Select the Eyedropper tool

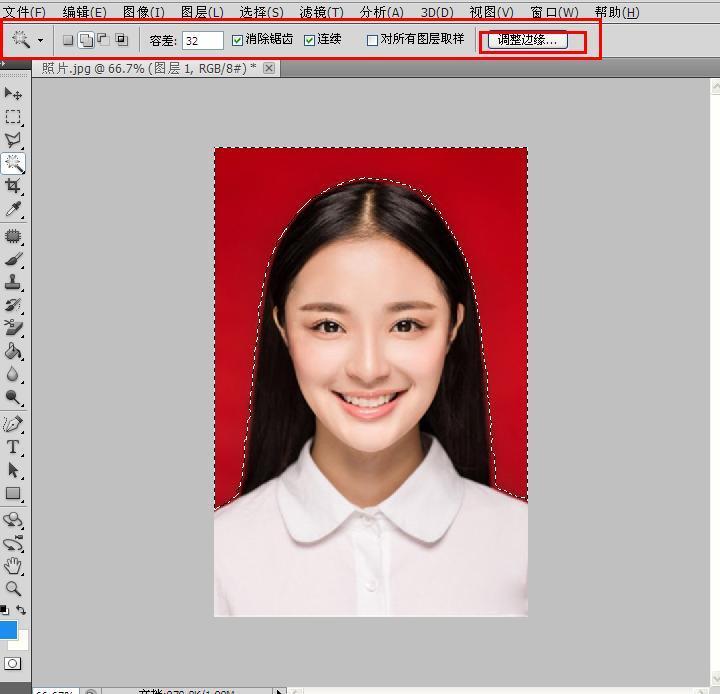(x=13, y=209)
